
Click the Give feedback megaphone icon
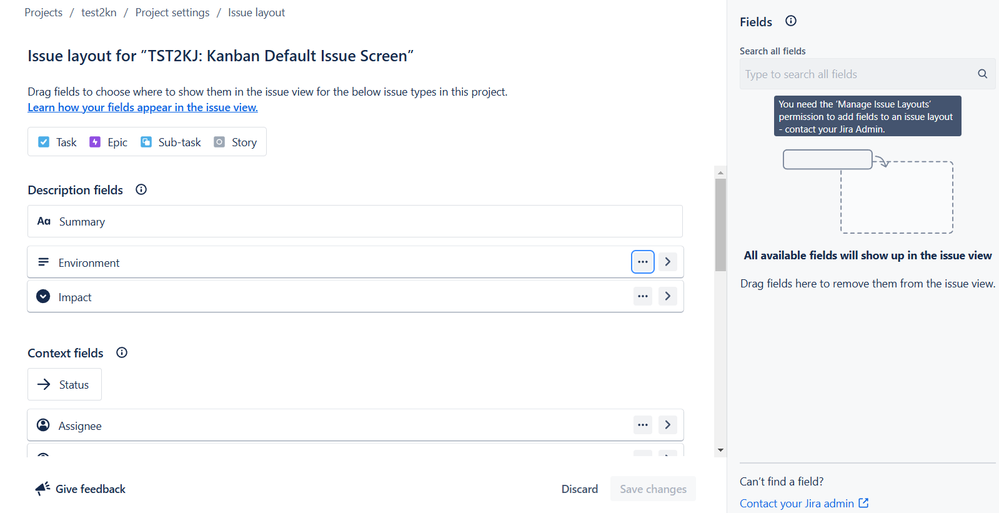pos(42,489)
